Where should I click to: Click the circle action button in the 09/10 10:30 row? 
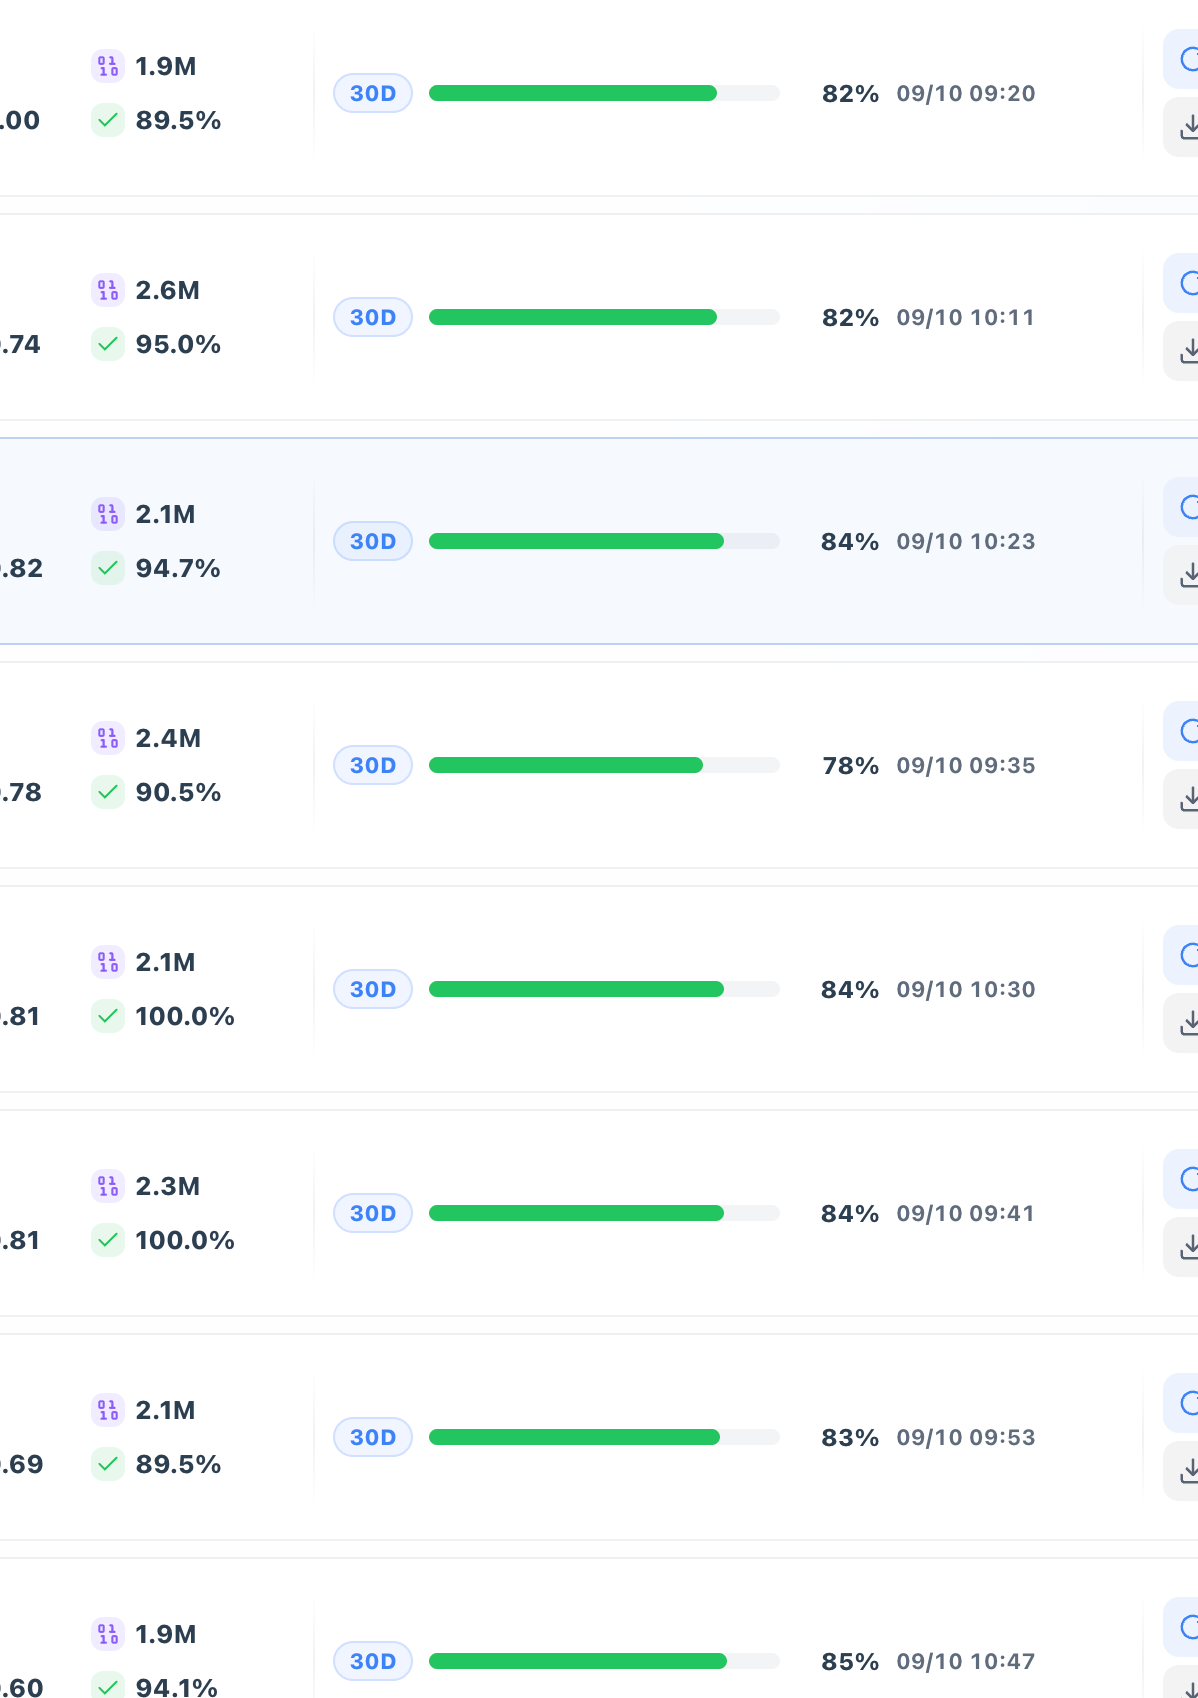pyautogui.click(x=1184, y=955)
